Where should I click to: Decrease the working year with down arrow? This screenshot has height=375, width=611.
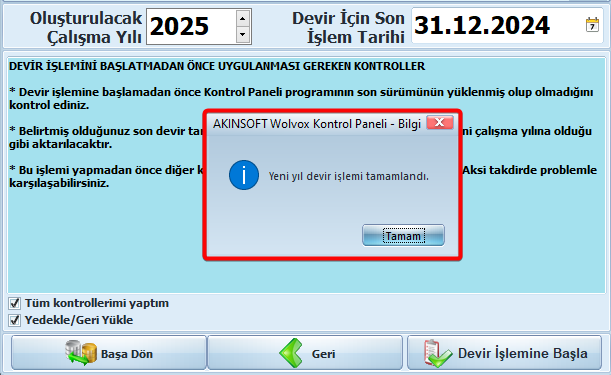243,35
